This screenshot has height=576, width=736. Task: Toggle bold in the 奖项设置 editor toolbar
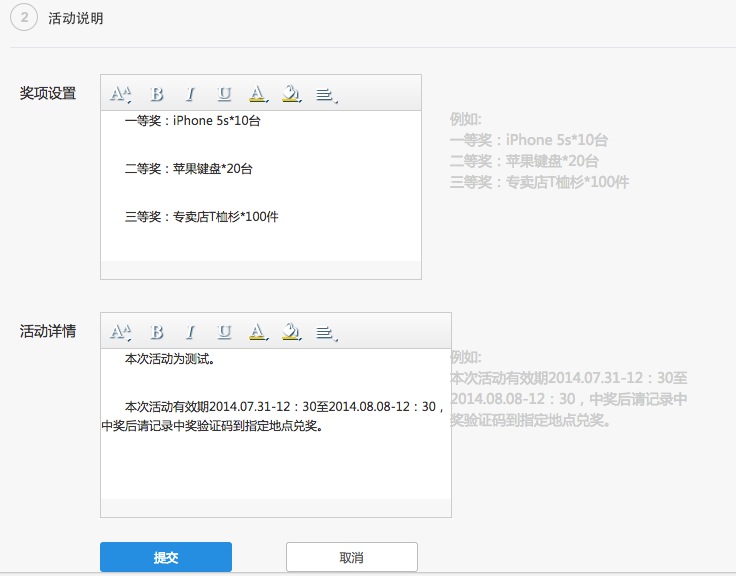tap(157, 94)
